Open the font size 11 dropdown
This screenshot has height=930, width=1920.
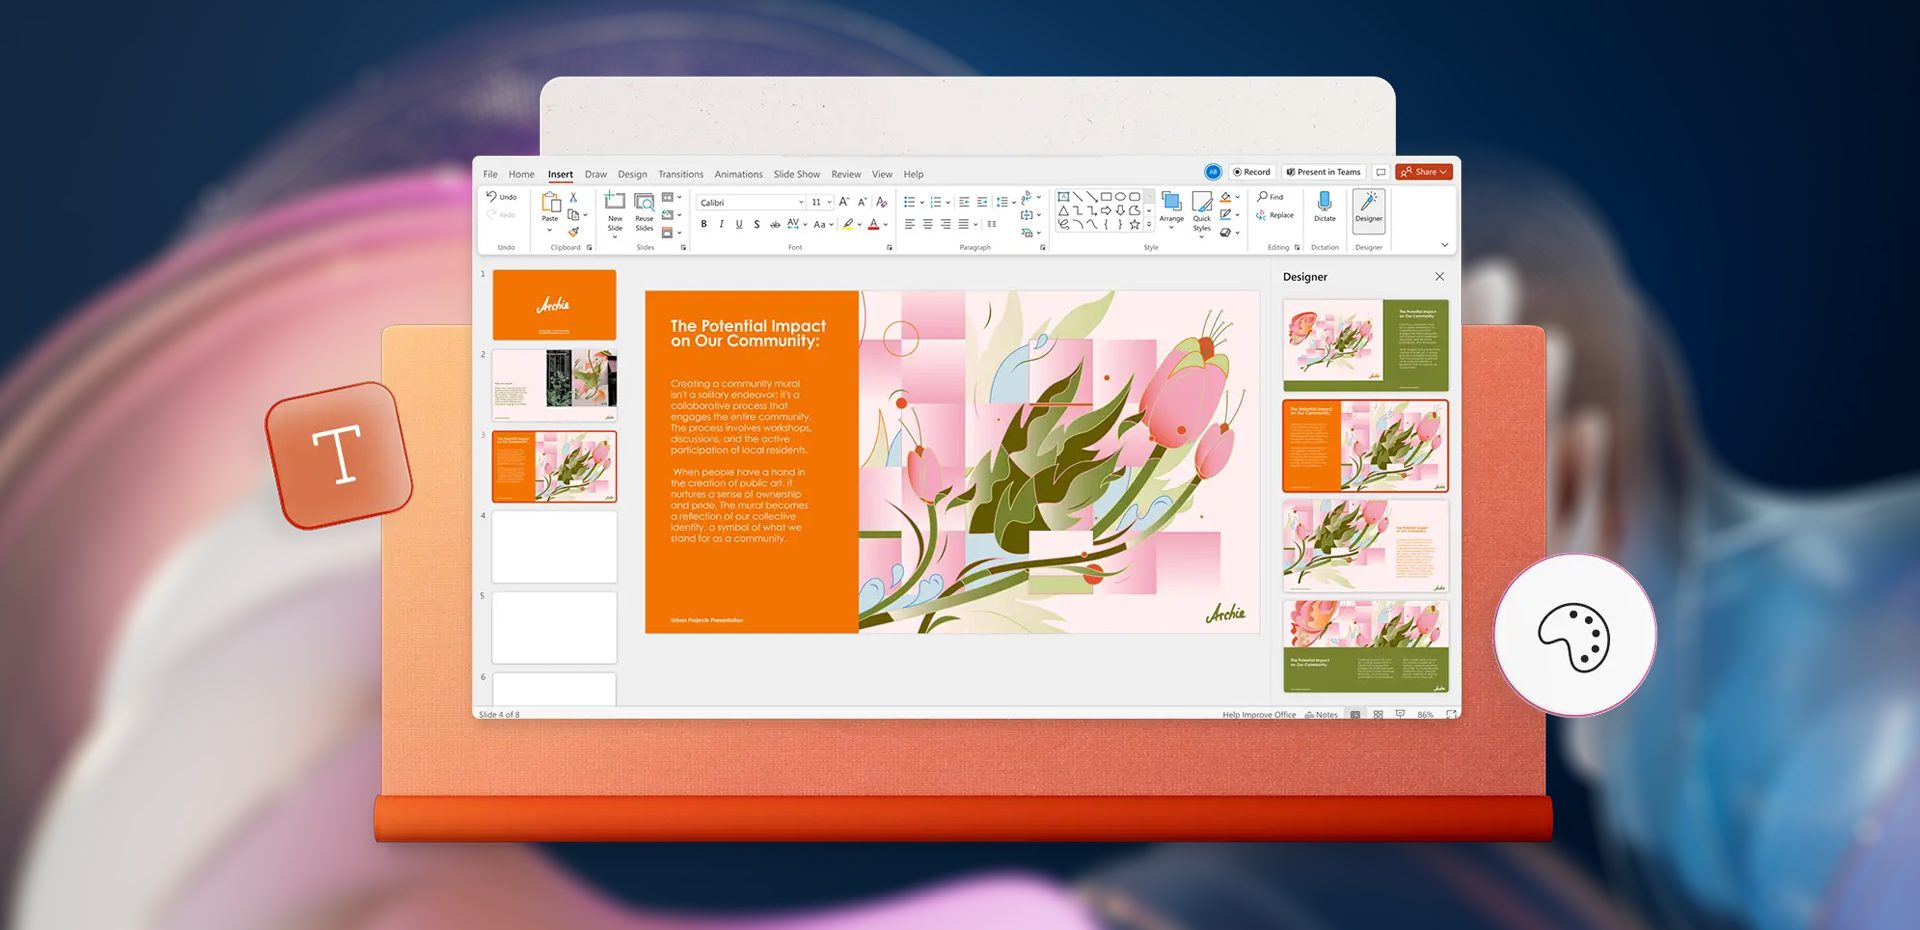[x=829, y=202]
